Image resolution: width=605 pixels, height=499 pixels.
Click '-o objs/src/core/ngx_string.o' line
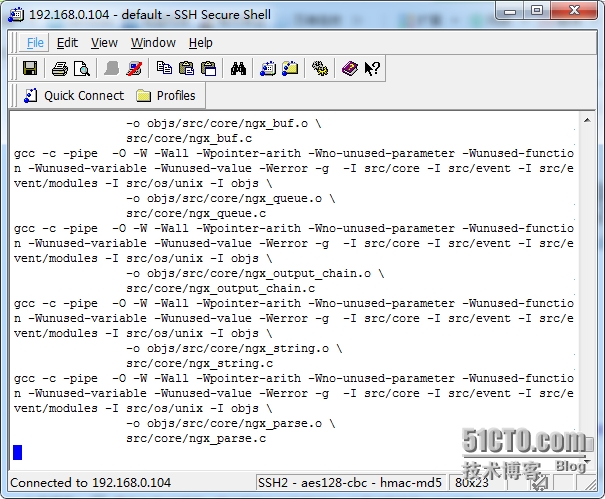[x=234, y=348]
